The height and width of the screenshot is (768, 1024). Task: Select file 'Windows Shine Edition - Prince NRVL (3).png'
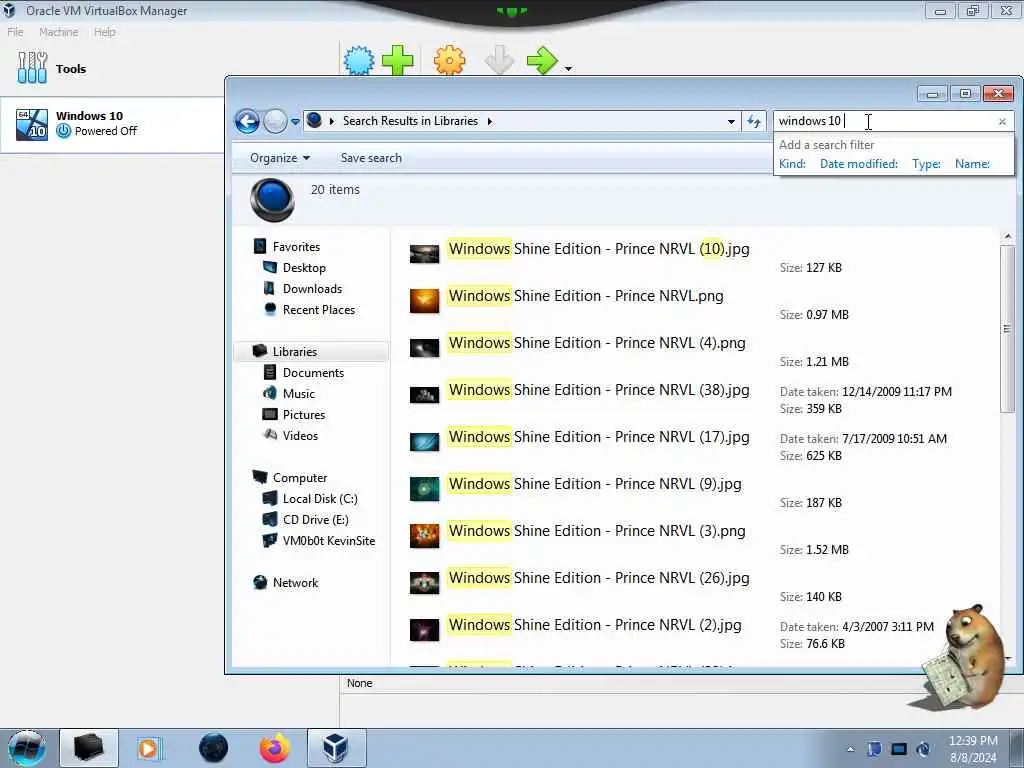(597, 531)
